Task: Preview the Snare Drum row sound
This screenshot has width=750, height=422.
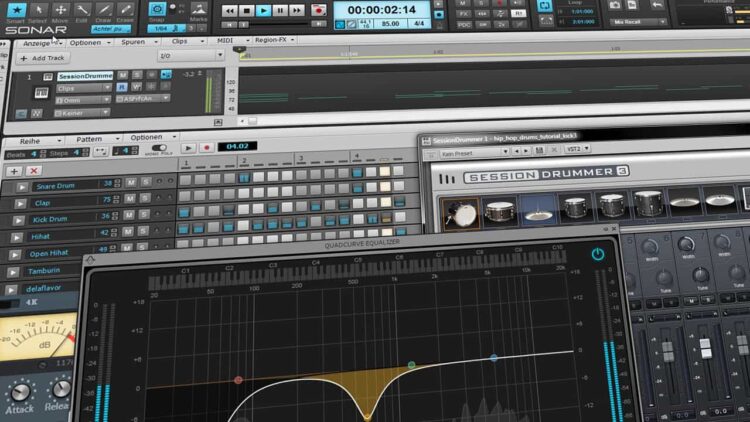Action: (20, 184)
